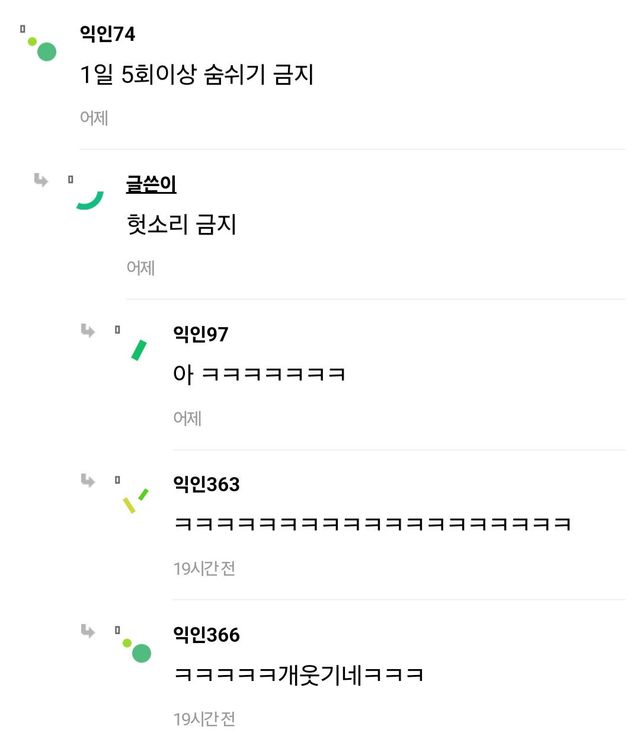Click the '어제' timestamp under 익인74
The height and width of the screenshot is (748, 640).
pyautogui.click(x=94, y=118)
